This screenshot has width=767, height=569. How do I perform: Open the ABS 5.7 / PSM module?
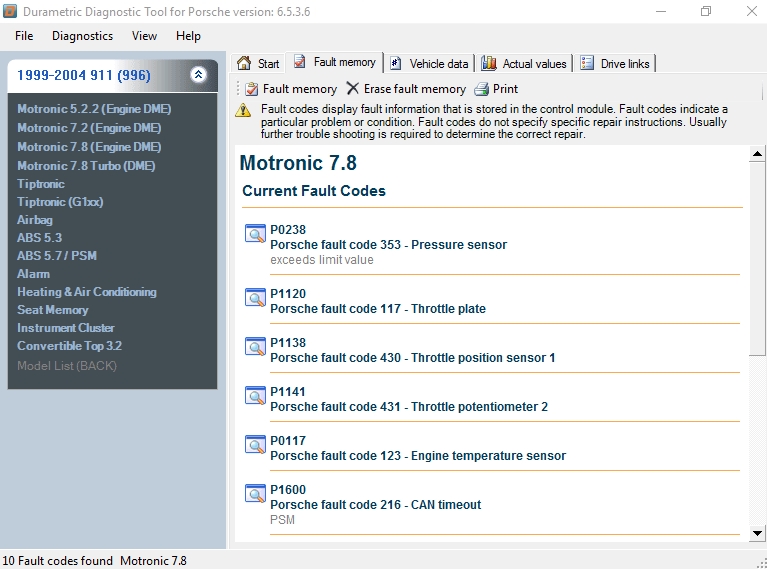coord(57,255)
